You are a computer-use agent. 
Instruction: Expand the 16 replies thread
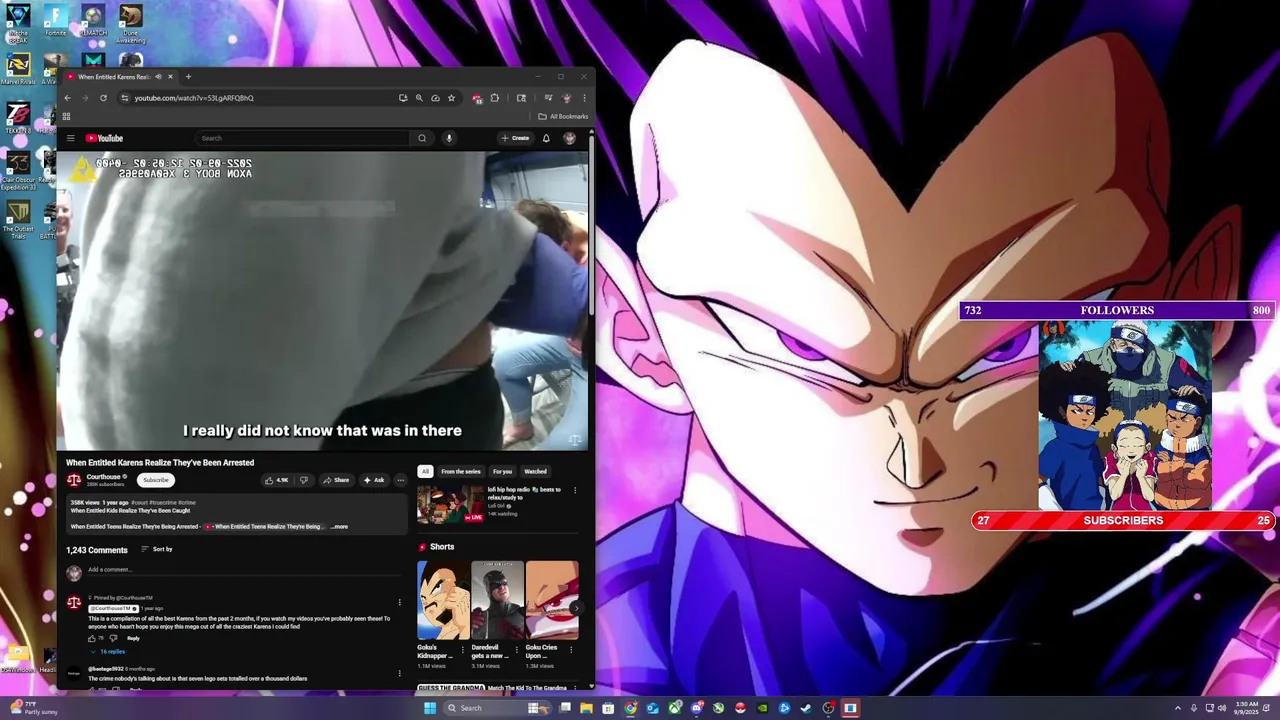[x=108, y=652]
